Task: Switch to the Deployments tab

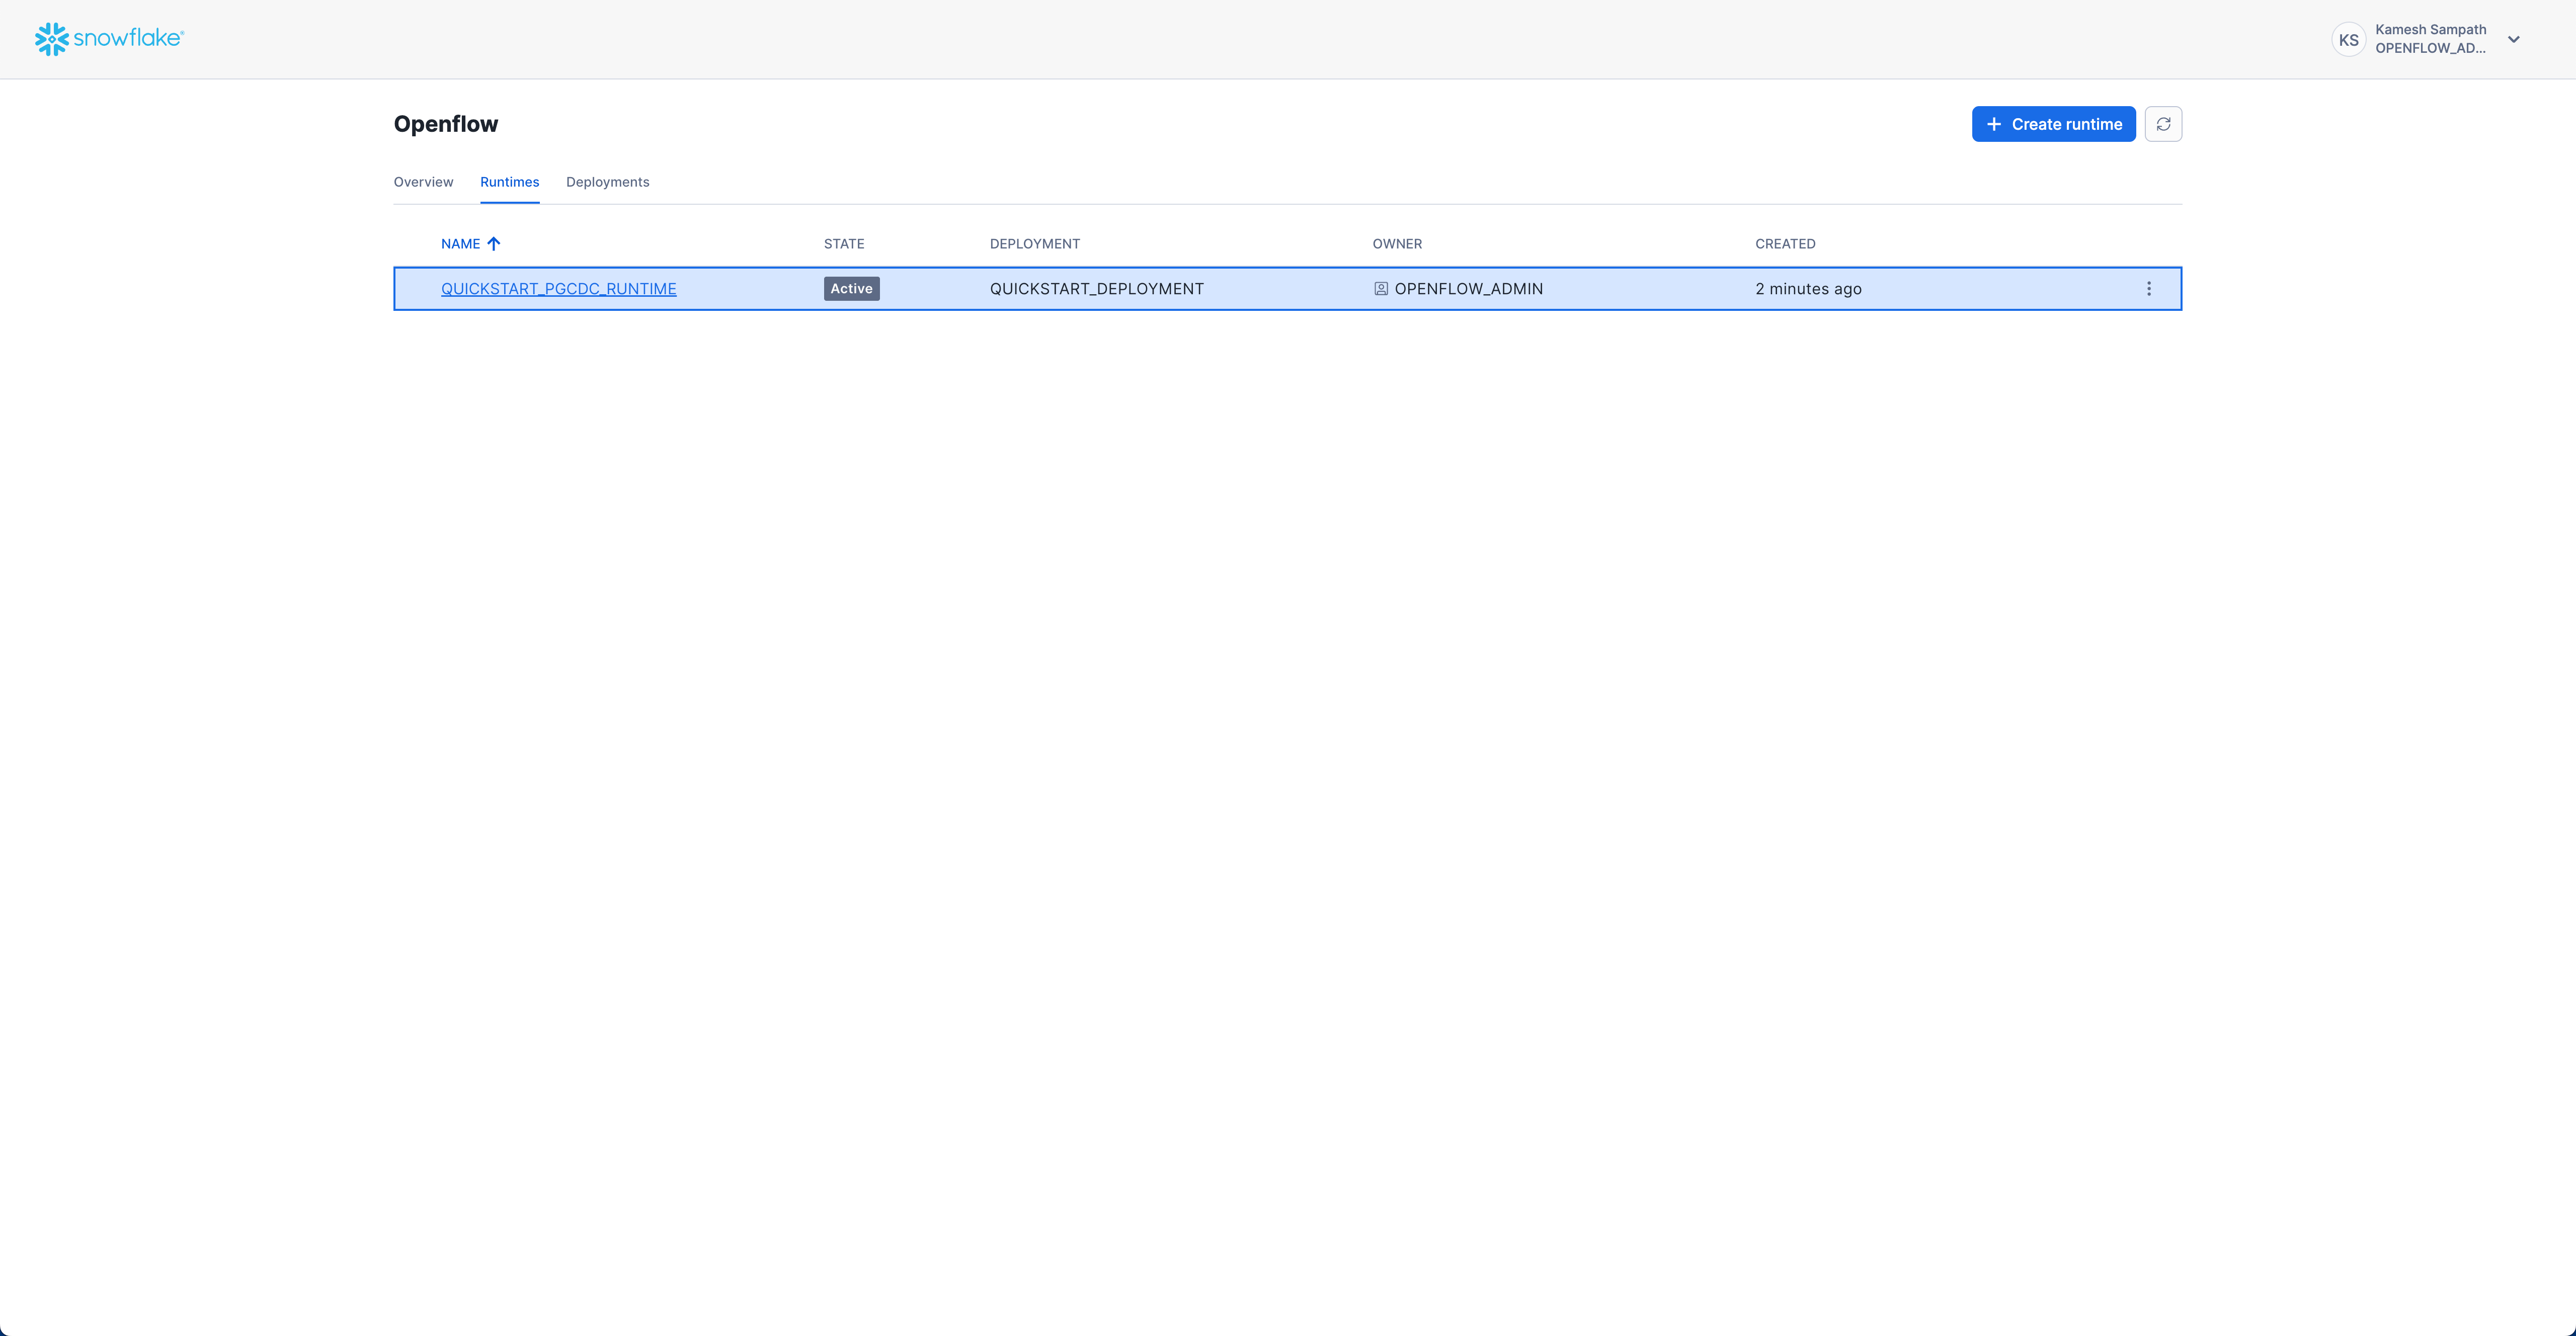Action: pos(607,182)
